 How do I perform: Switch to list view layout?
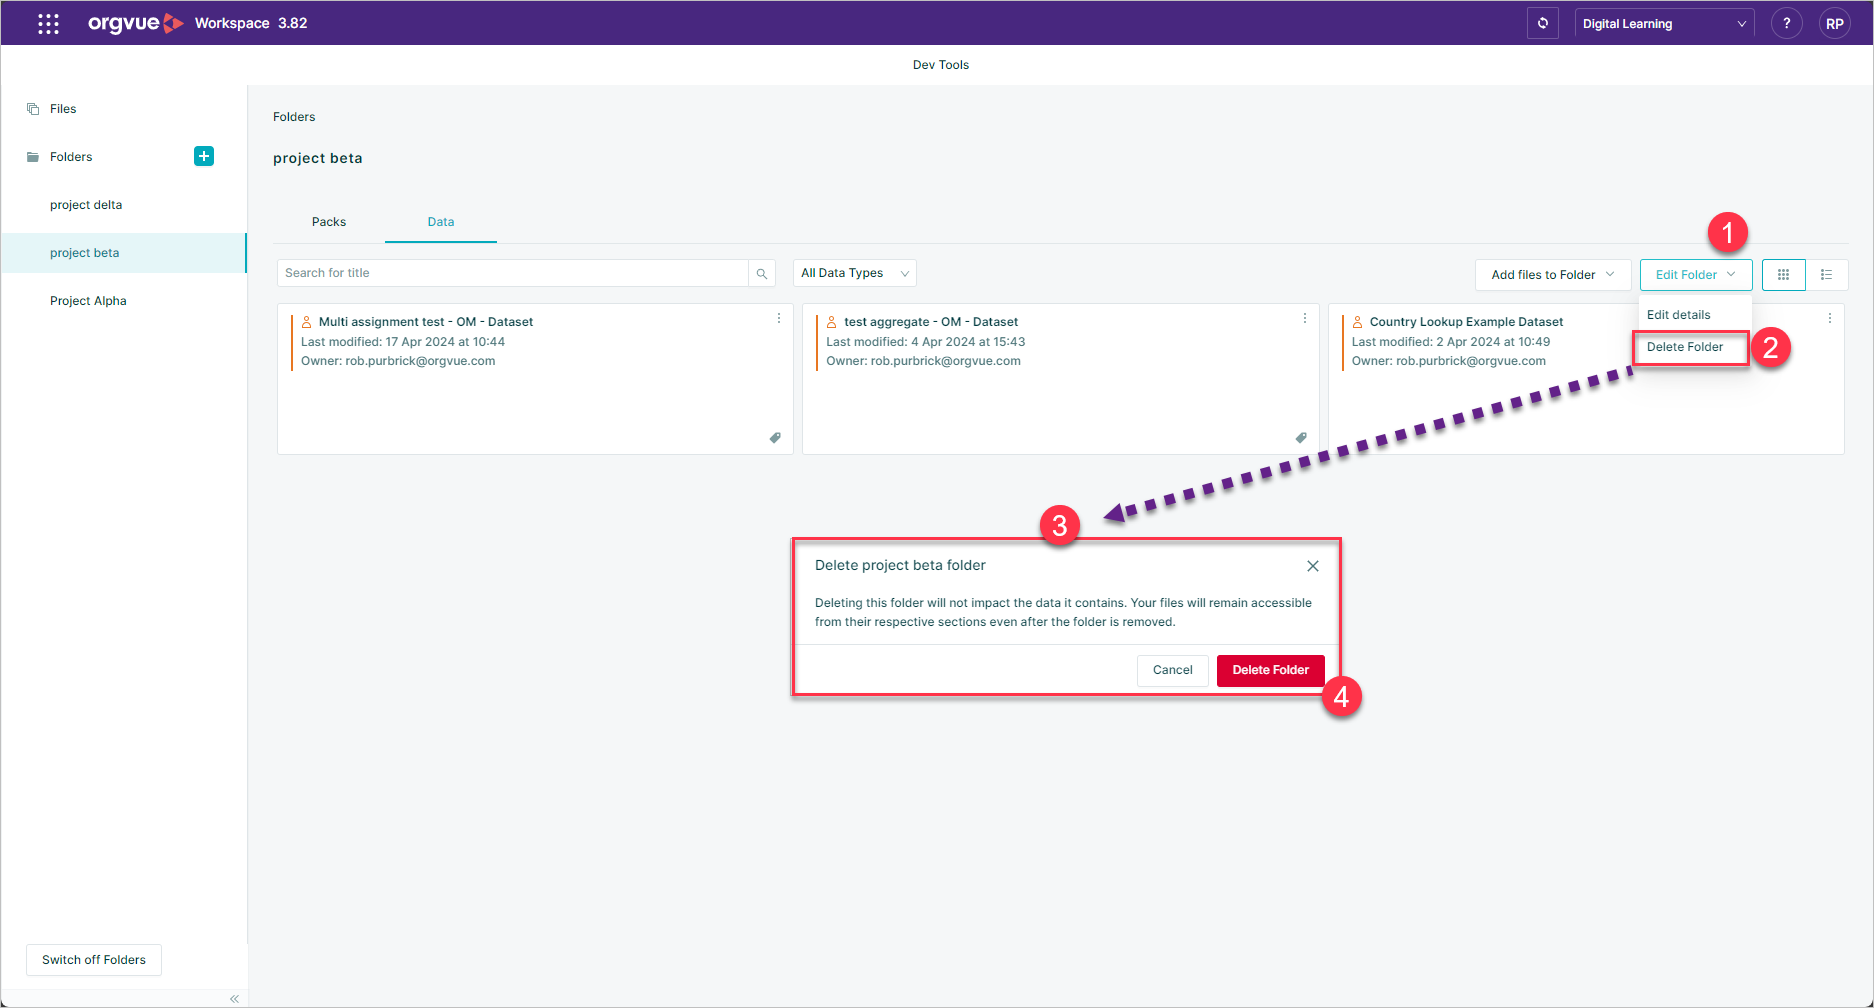1827,274
